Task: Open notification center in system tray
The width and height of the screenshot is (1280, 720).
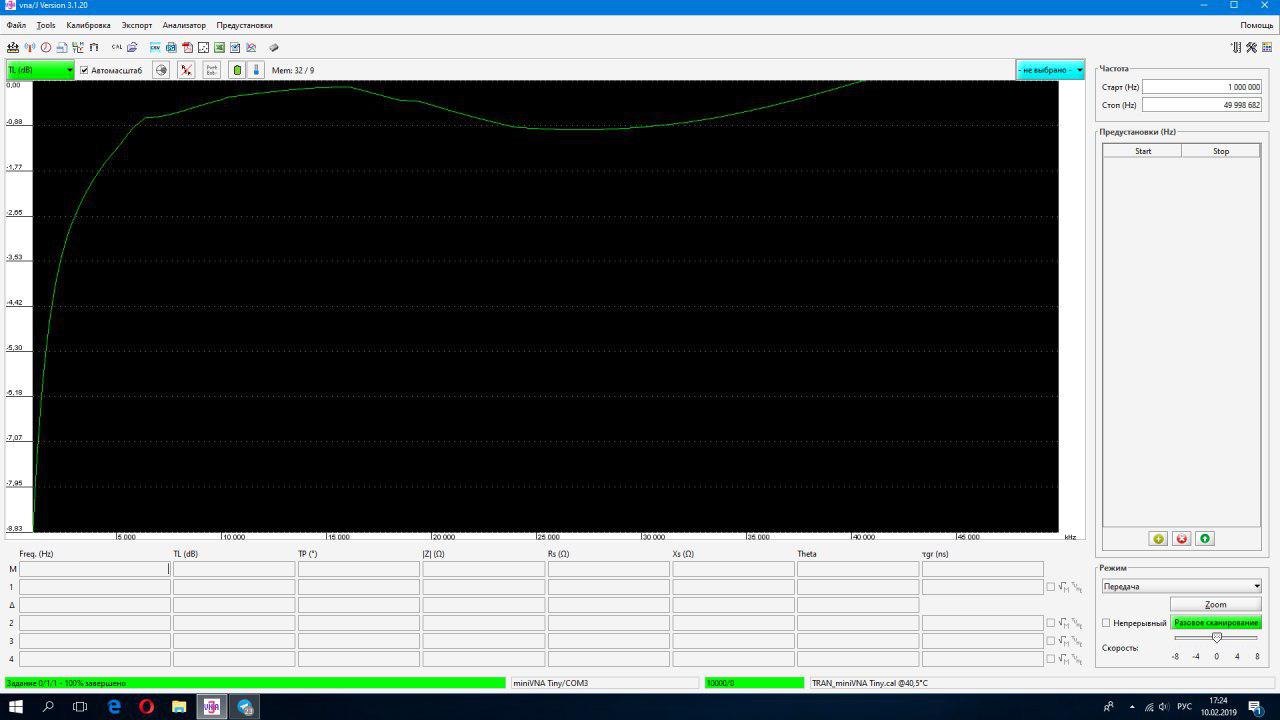Action: tap(1256, 706)
